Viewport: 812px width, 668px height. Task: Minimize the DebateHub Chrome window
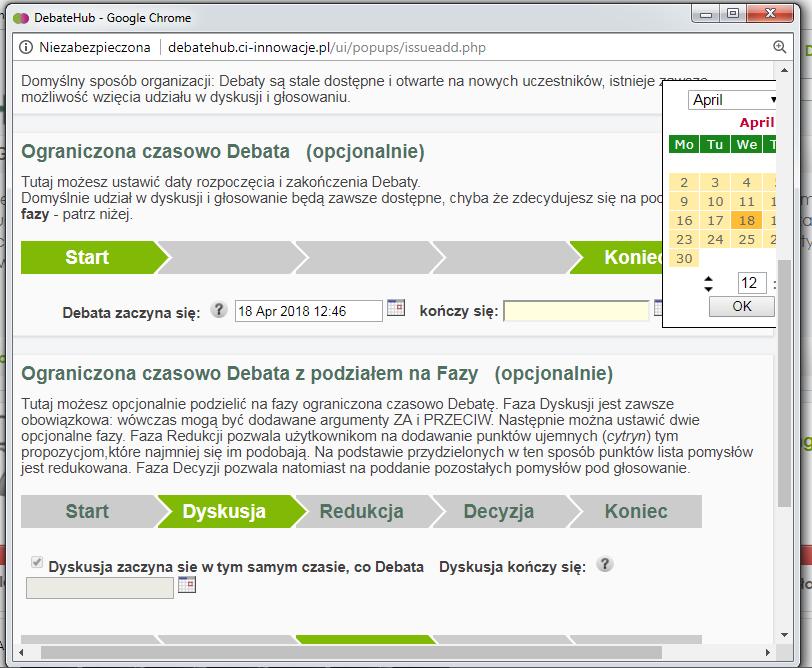pos(705,14)
